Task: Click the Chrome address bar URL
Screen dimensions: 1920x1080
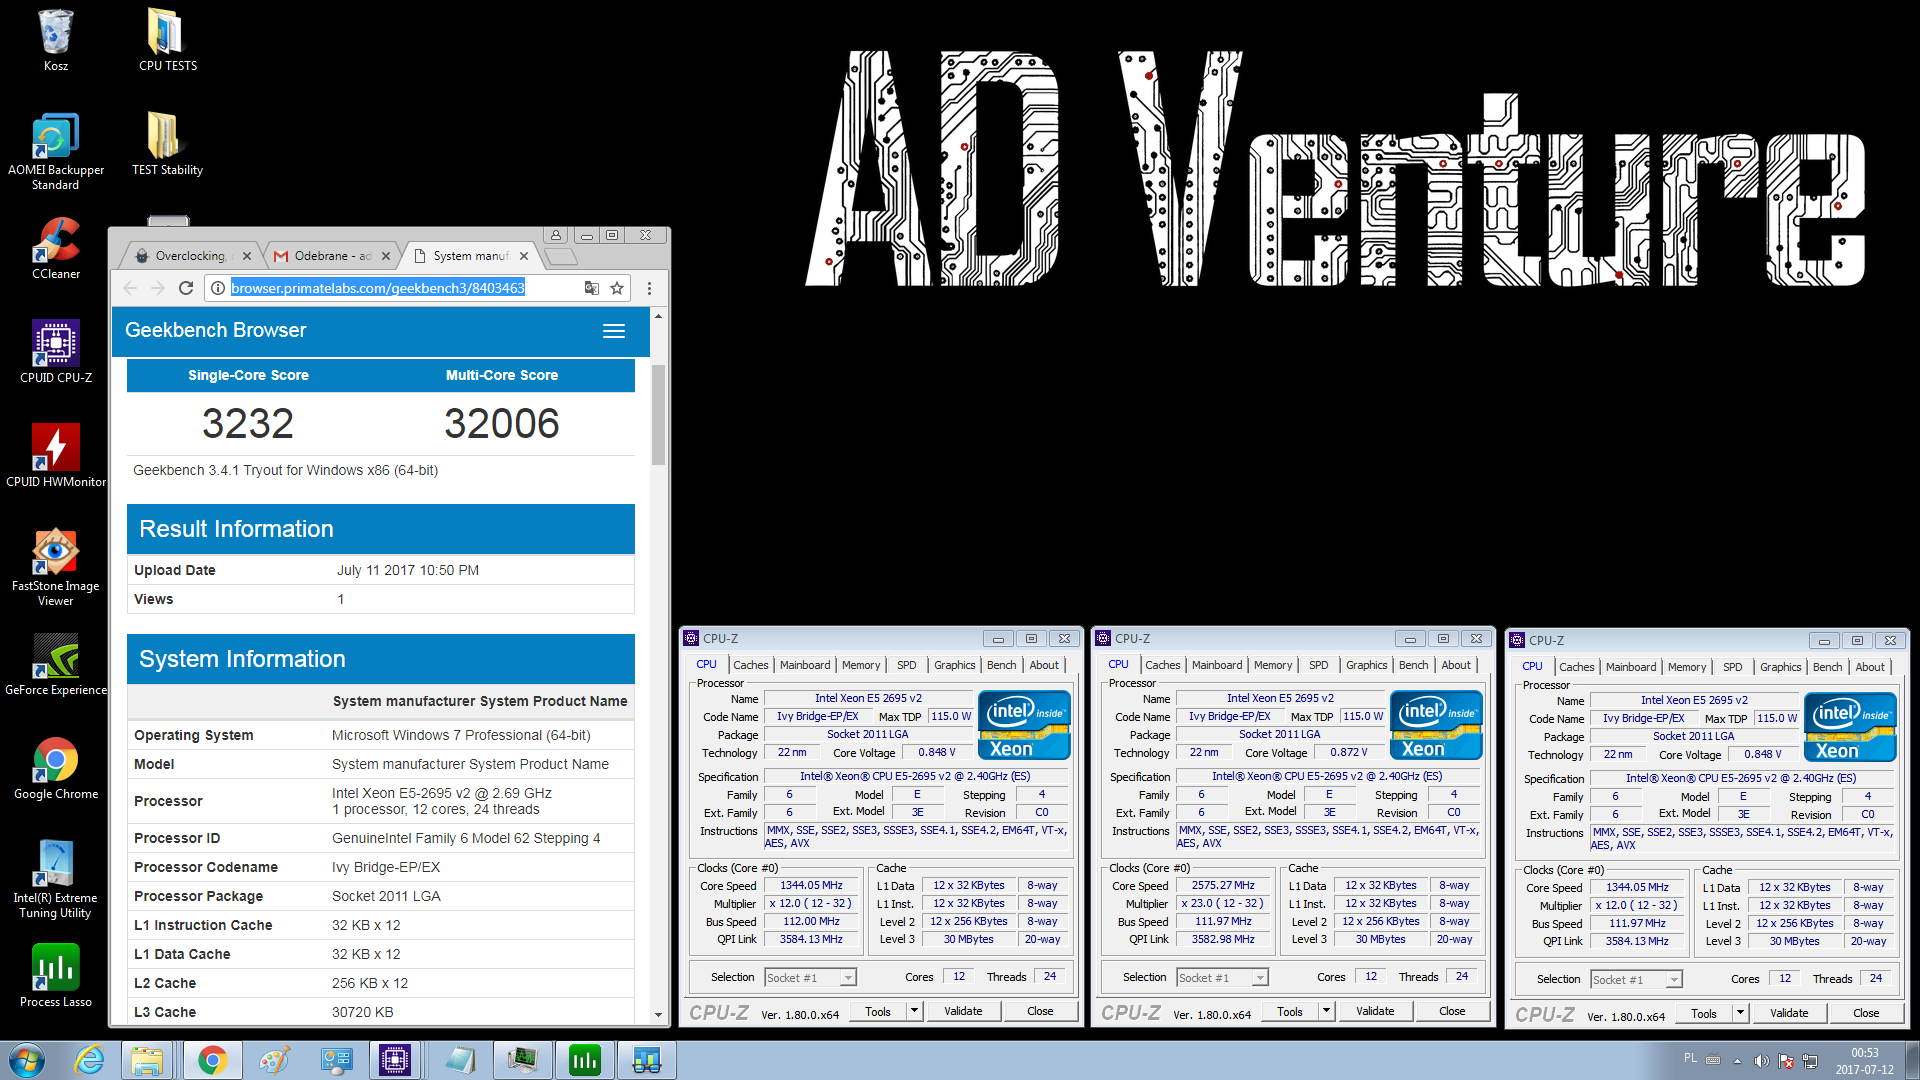Action: pos(378,288)
